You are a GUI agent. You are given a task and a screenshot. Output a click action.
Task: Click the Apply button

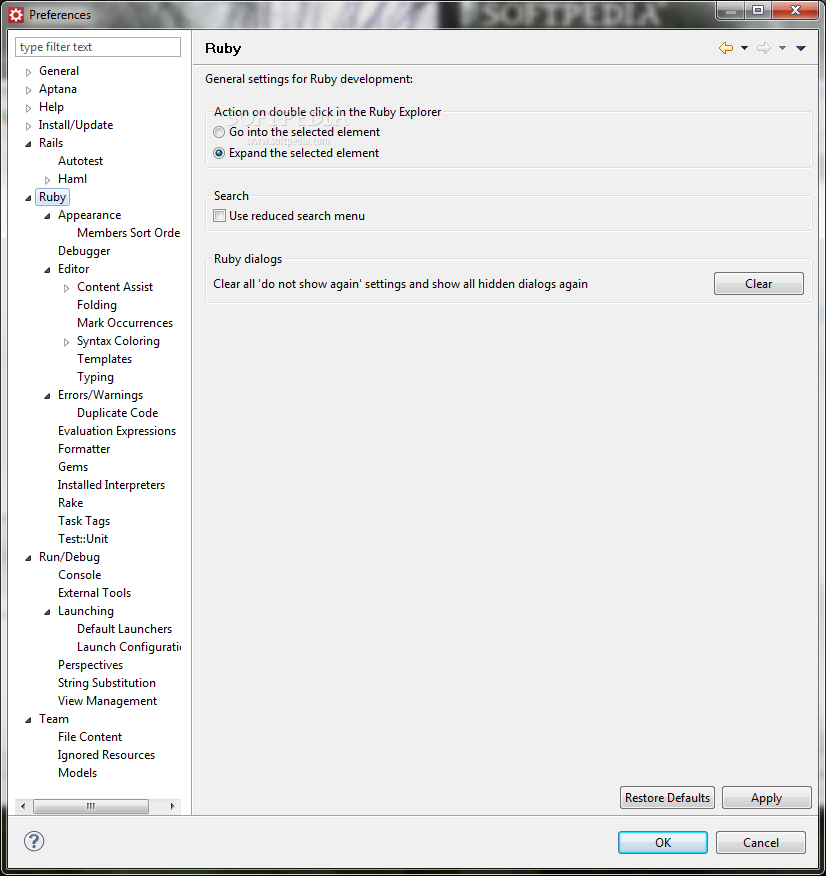pyautogui.click(x=766, y=797)
